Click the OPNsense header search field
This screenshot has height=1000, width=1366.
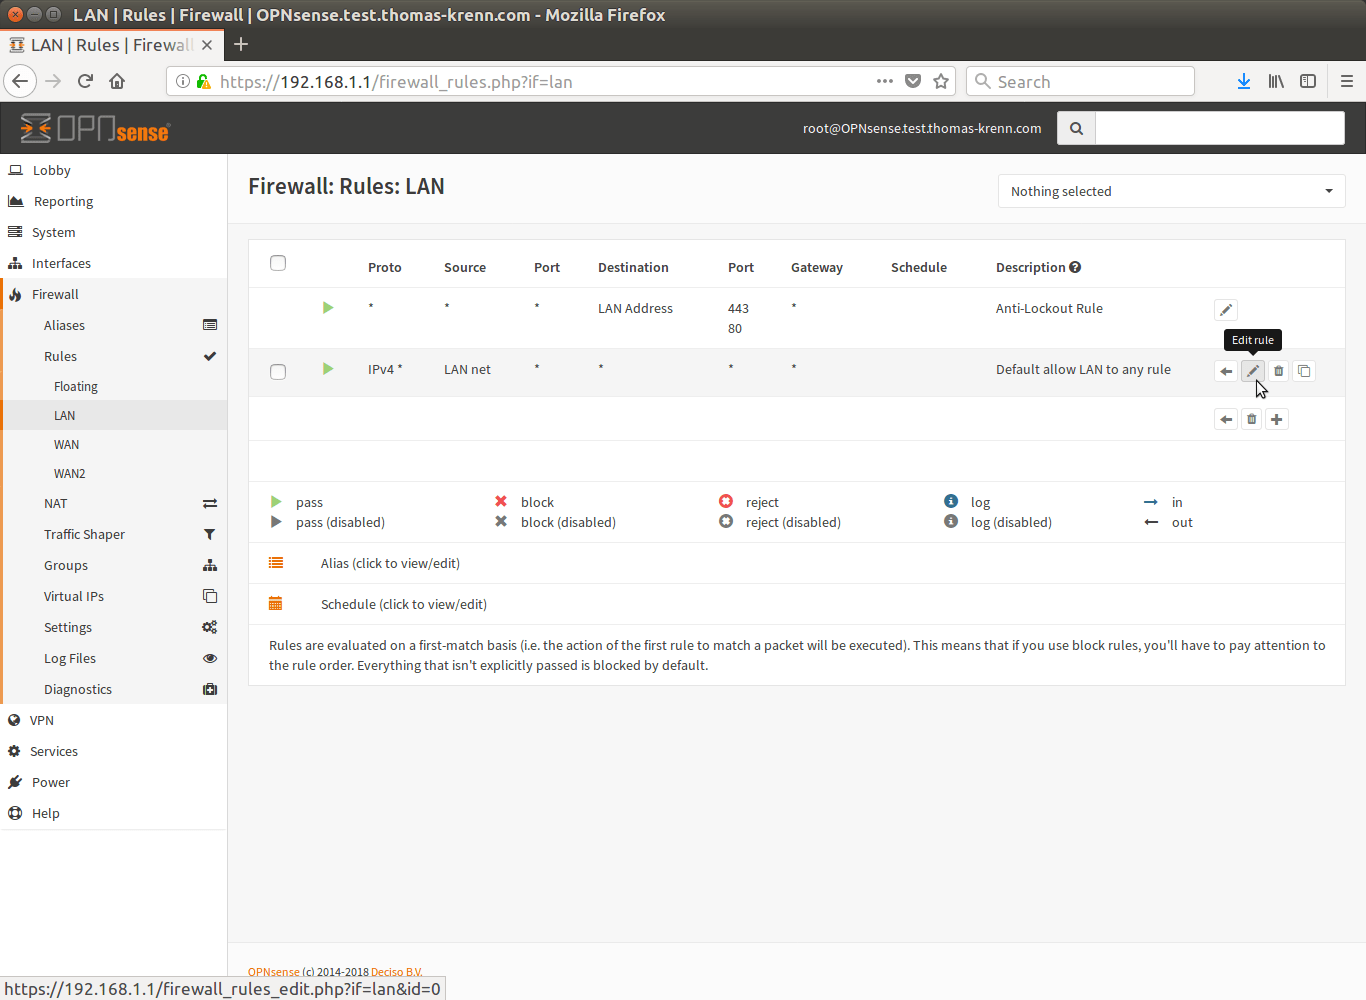(1219, 128)
